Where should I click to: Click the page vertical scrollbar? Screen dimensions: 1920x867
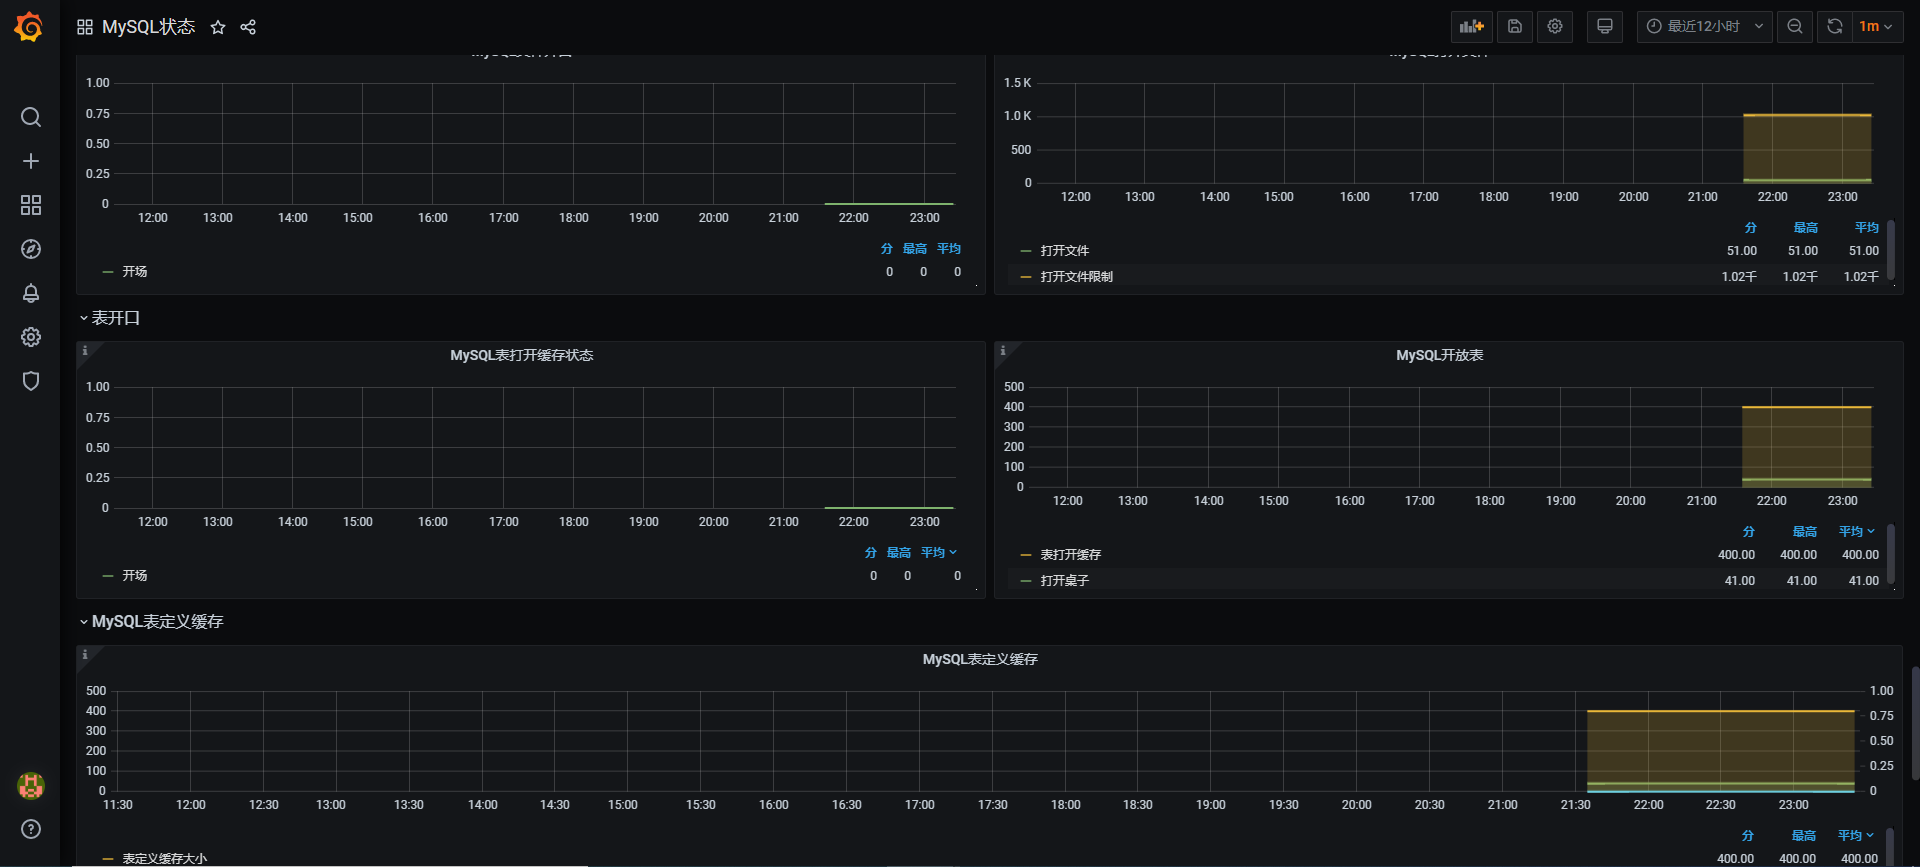click(x=1915, y=723)
